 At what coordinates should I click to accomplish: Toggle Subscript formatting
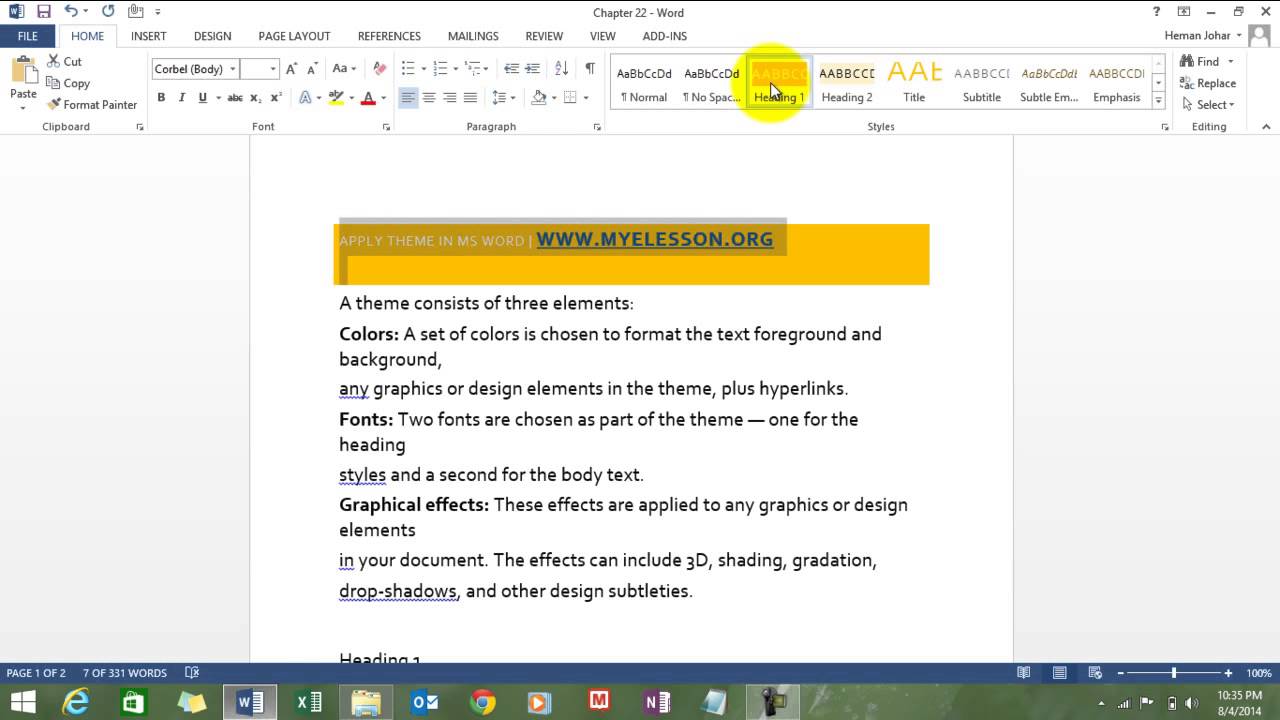256,97
